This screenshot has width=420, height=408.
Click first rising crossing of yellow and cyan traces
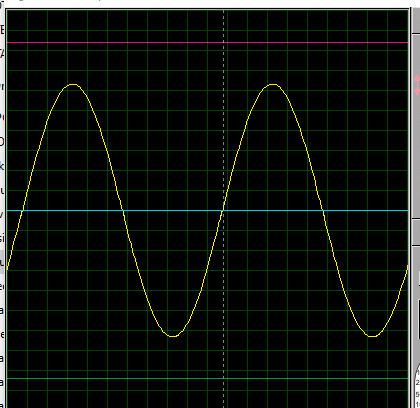point(23,211)
